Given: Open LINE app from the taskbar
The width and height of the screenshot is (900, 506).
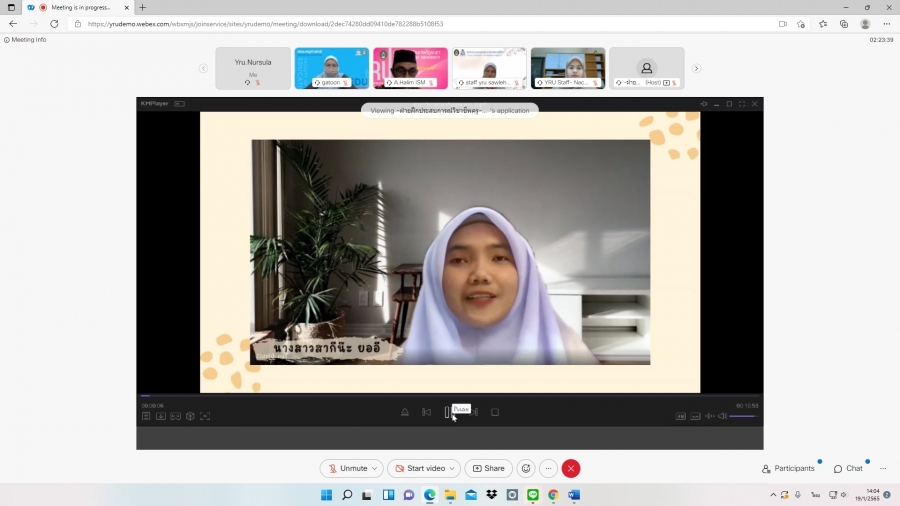Looking at the screenshot, I should pos(532,495).
